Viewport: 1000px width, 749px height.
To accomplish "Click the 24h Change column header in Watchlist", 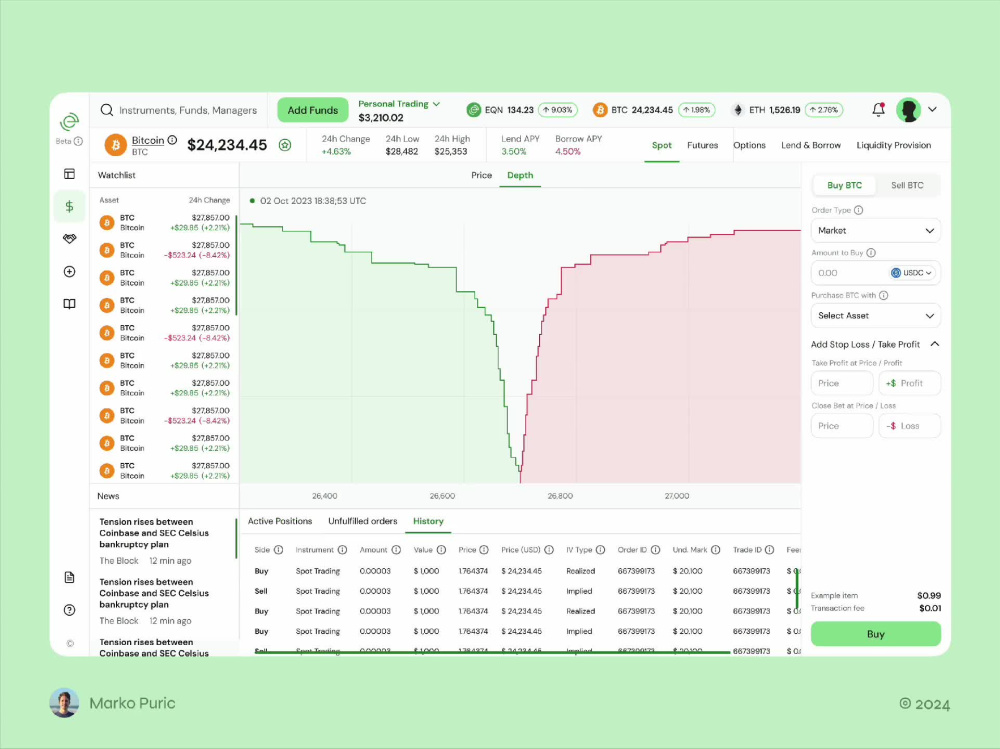I will click(209, 200).
